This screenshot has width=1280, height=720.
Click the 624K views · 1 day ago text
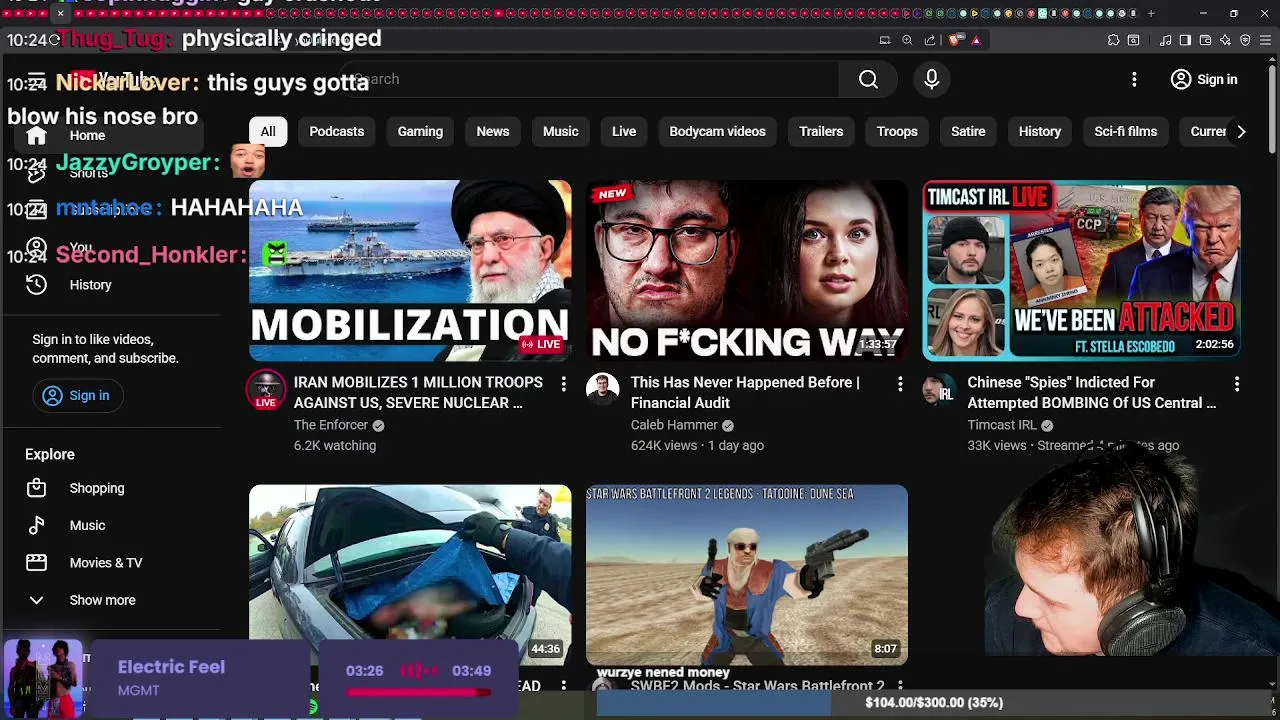[x=697, y=446]
